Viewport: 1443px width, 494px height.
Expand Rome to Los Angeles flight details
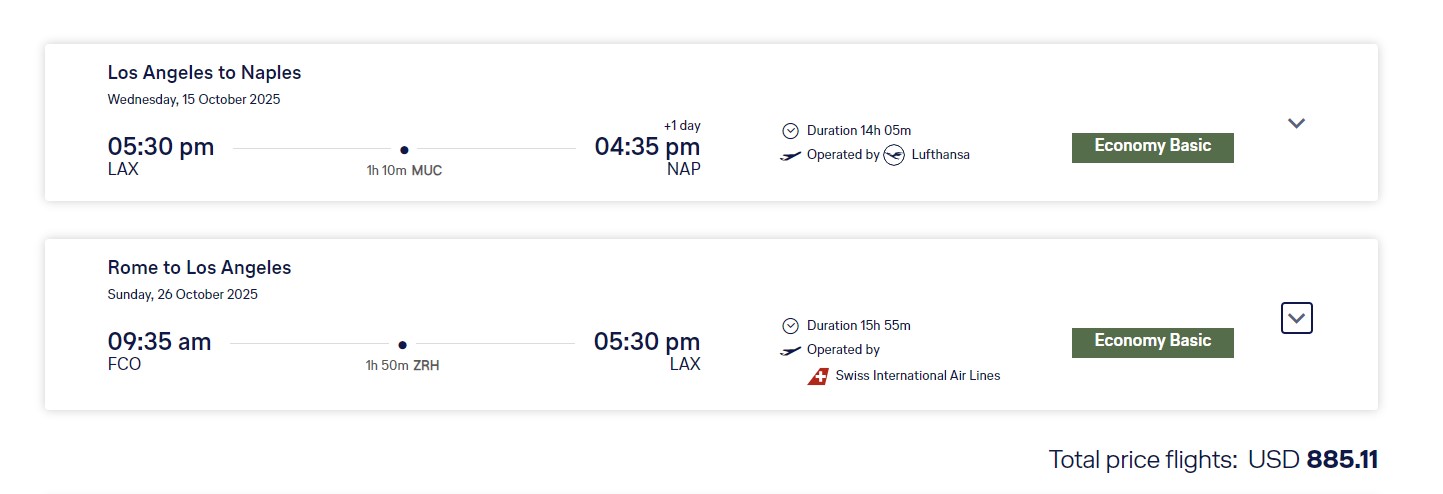click(1297, 318)
